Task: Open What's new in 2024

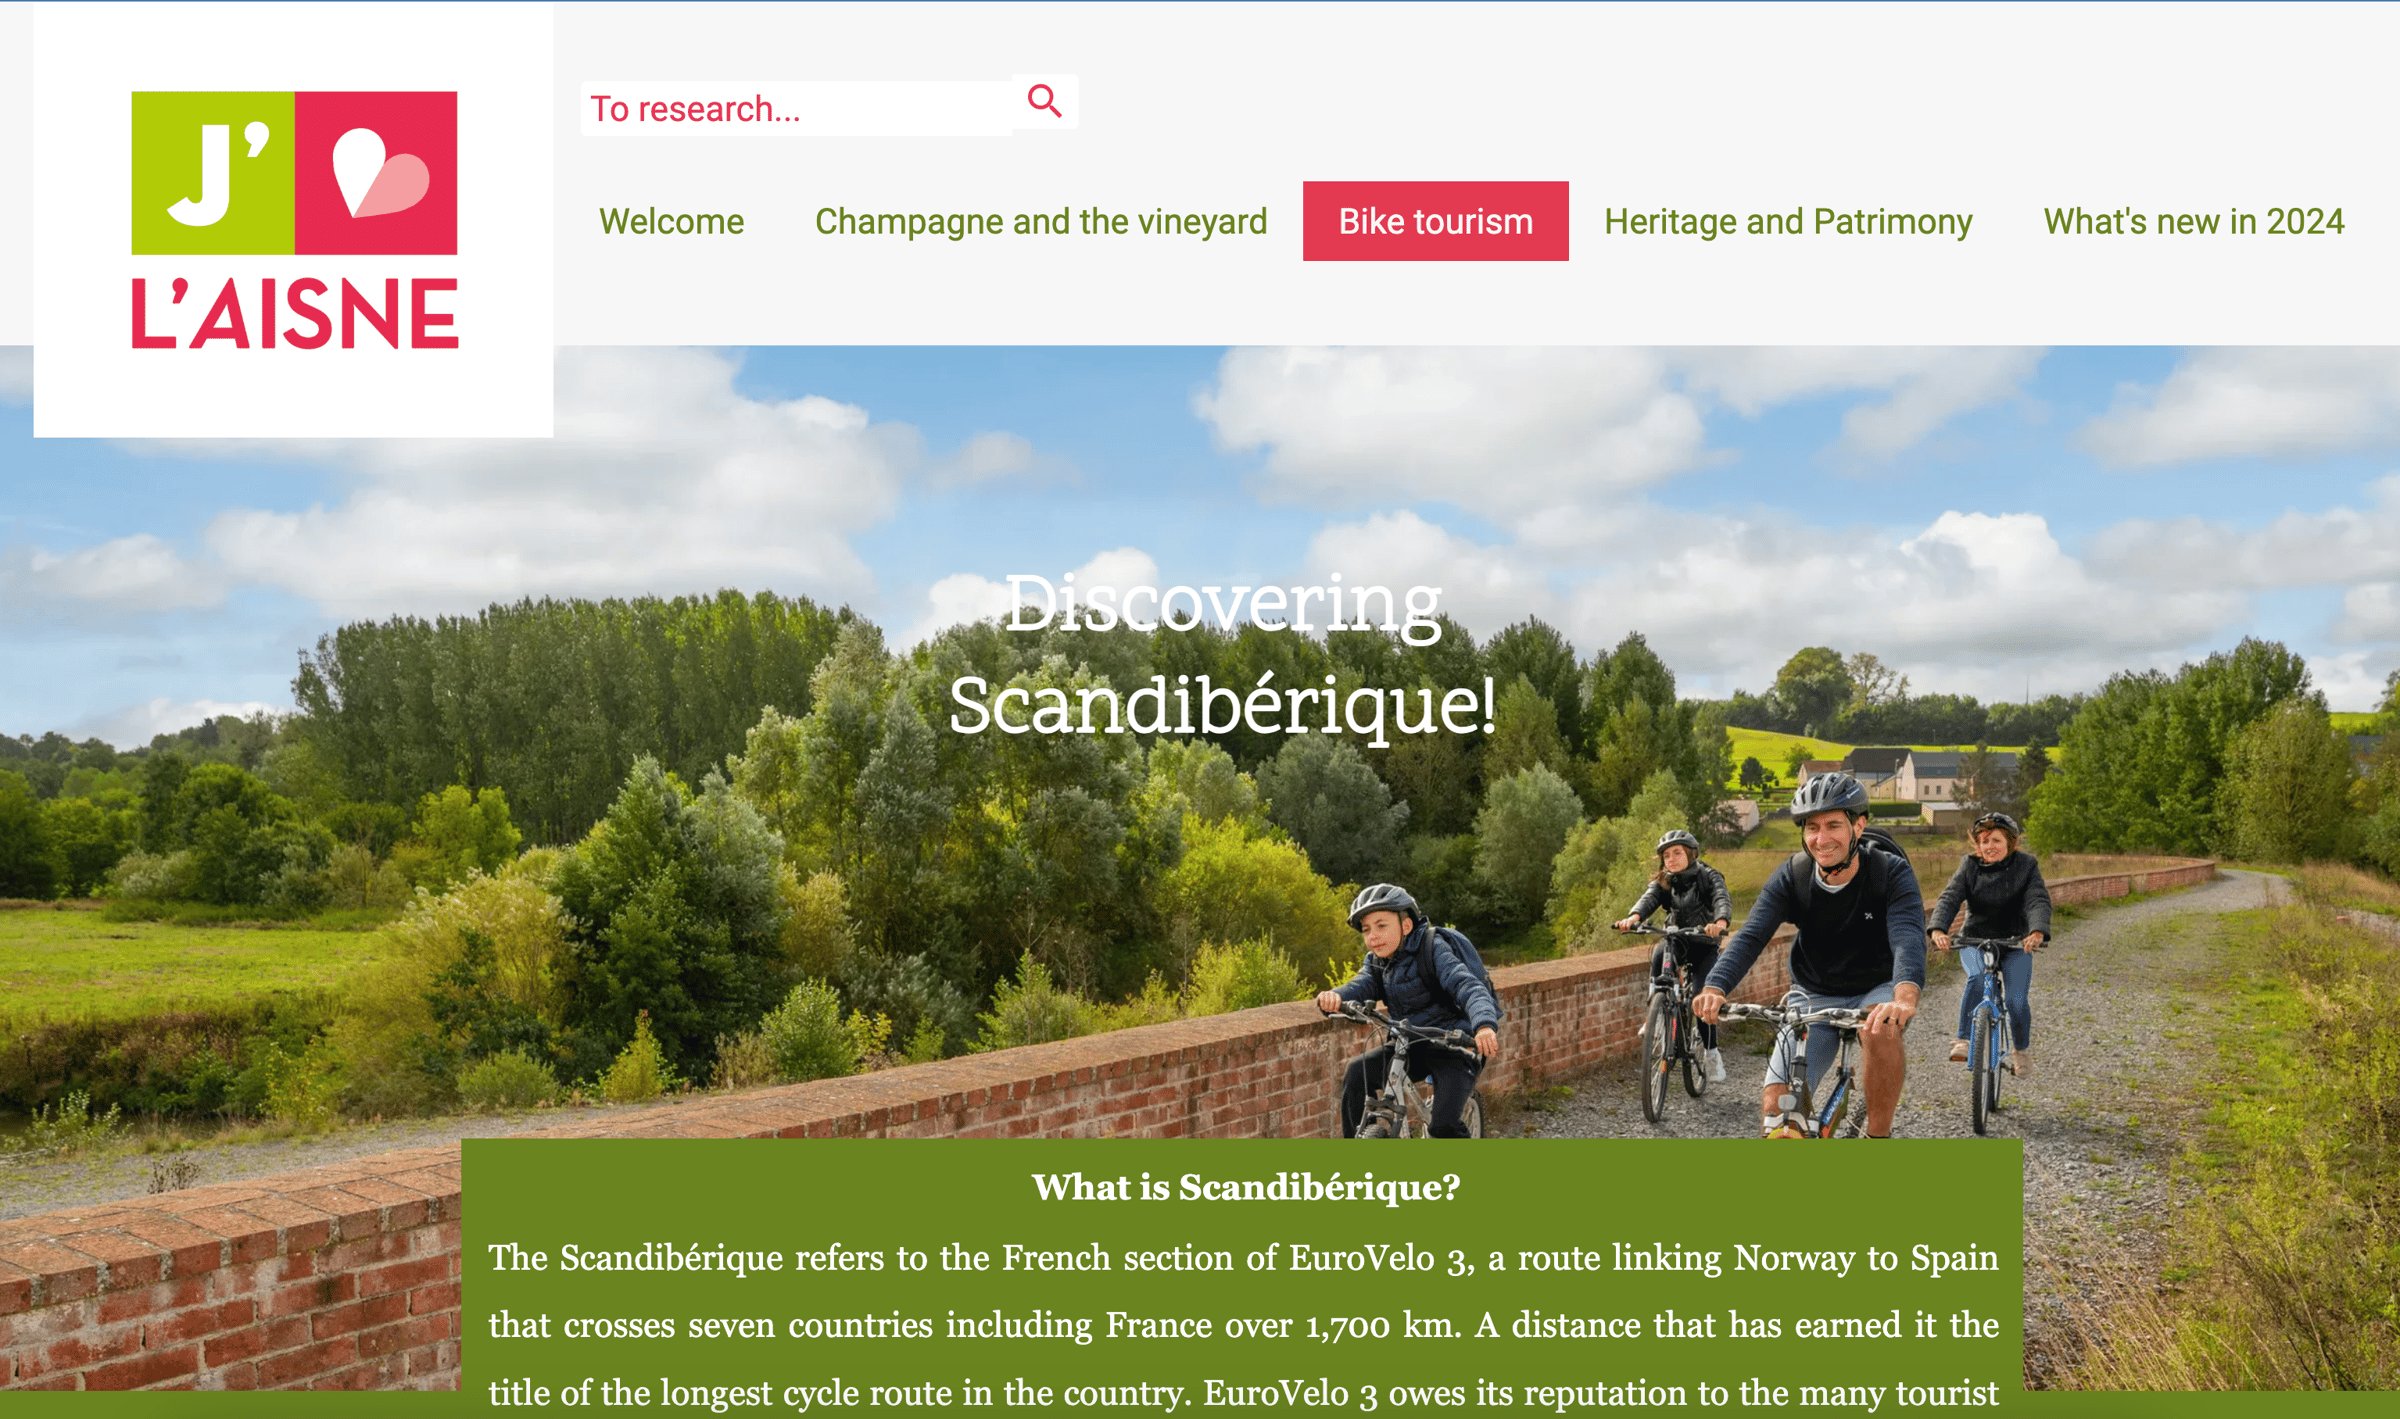Action: coord(2193,221)
